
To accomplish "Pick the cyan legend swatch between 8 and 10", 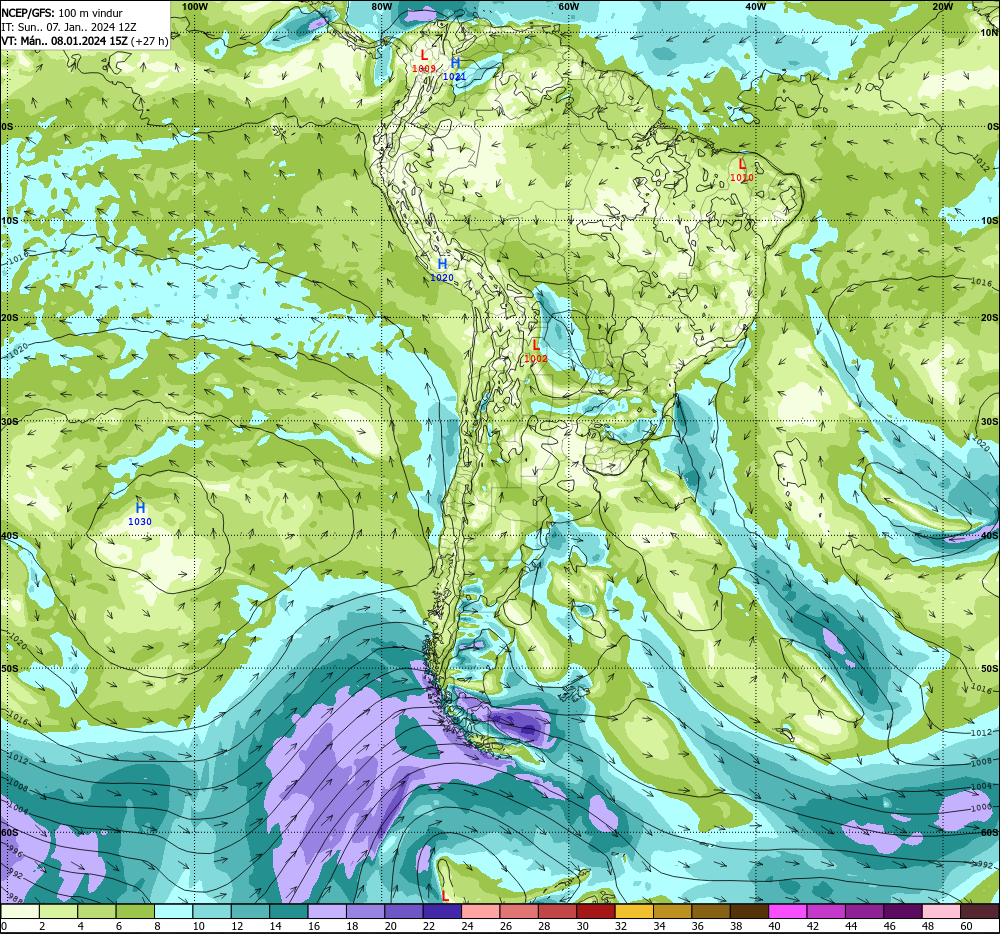I will [174, 911].
